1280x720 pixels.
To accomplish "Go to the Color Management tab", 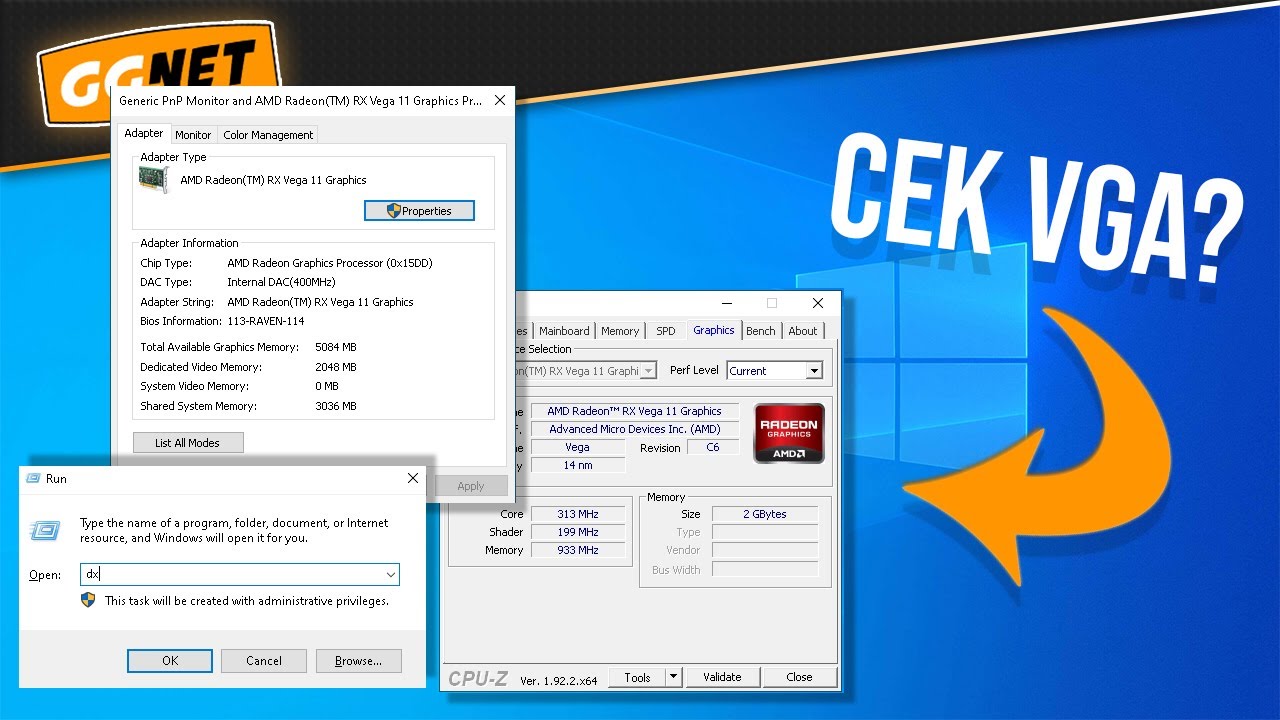I will 268,135.
